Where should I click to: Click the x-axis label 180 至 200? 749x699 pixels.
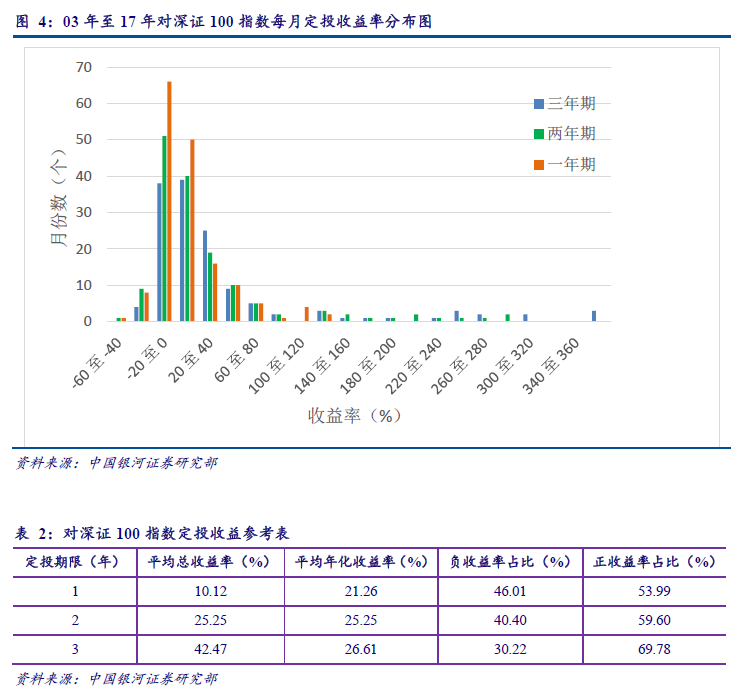[x=368, y=366]
